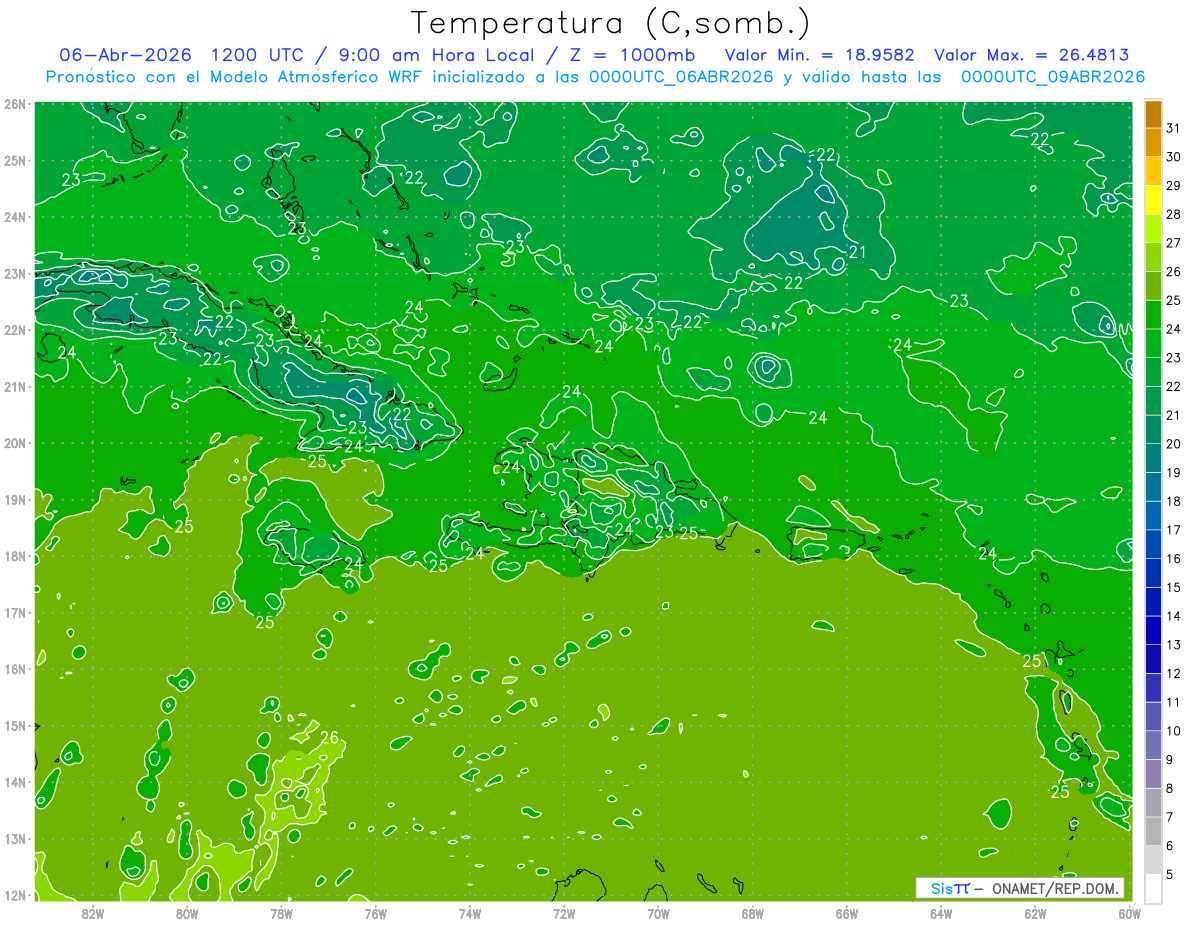Click the 70W longitude axis label

tap(658, 912)
